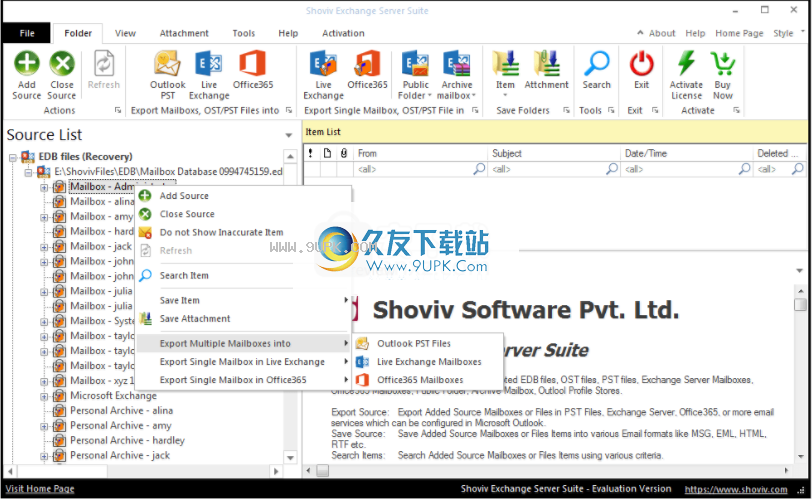
Task: Click the importance column header icon
Action: pyautogui.click(x=310, y=153)
